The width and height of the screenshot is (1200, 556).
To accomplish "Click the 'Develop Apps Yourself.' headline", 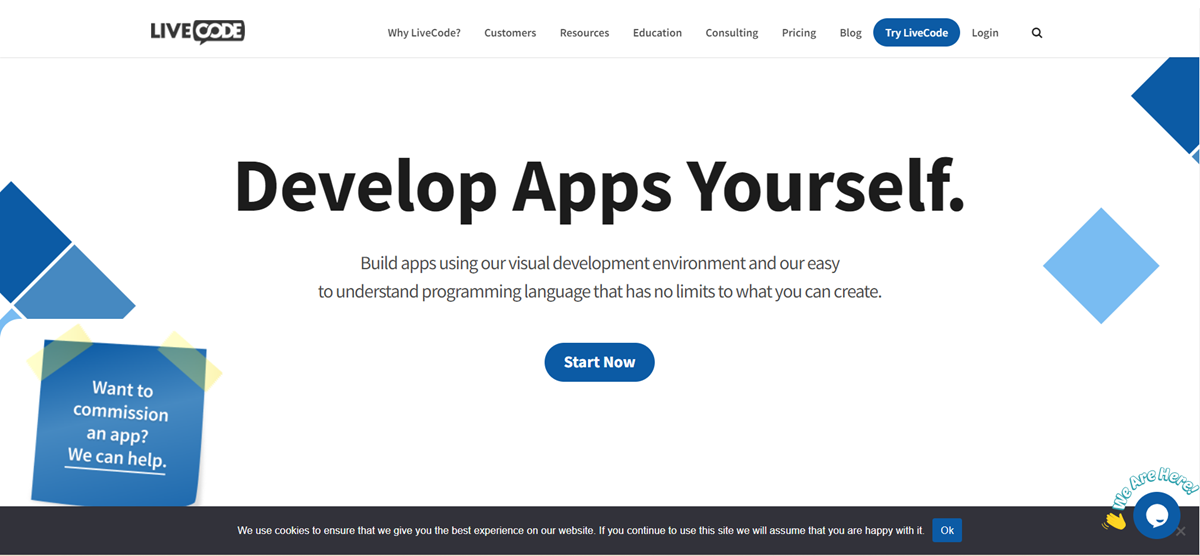I will point(600,186).
